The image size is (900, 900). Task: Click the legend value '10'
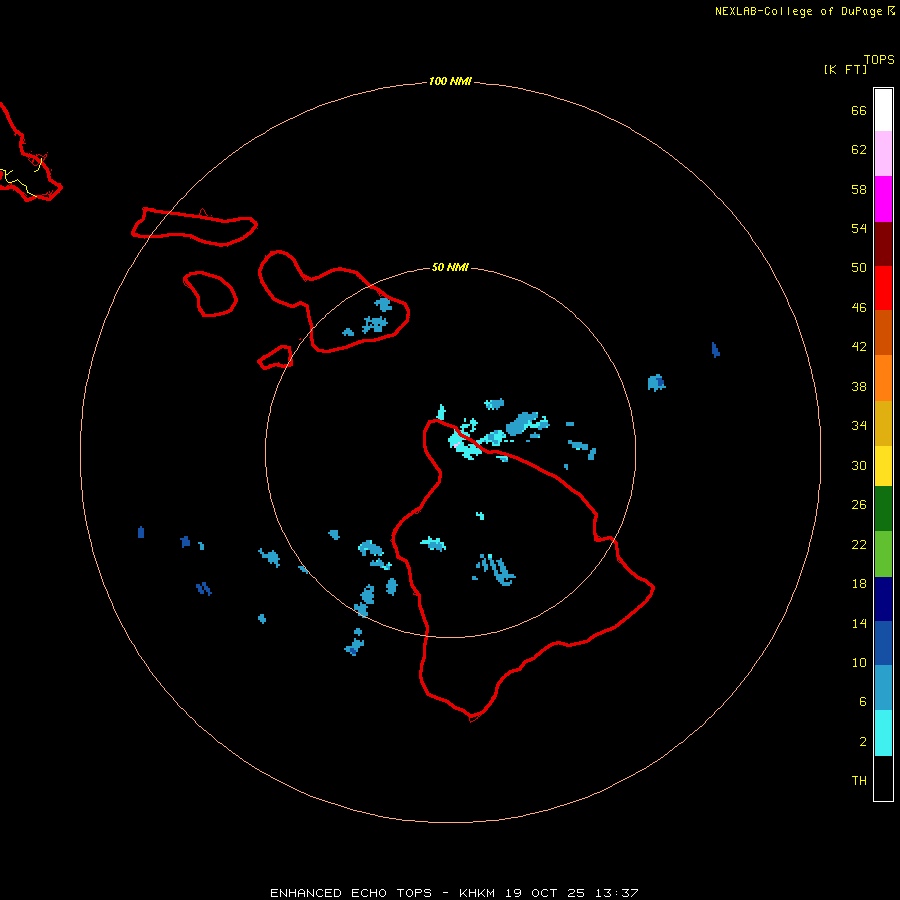tap(859, 663)
